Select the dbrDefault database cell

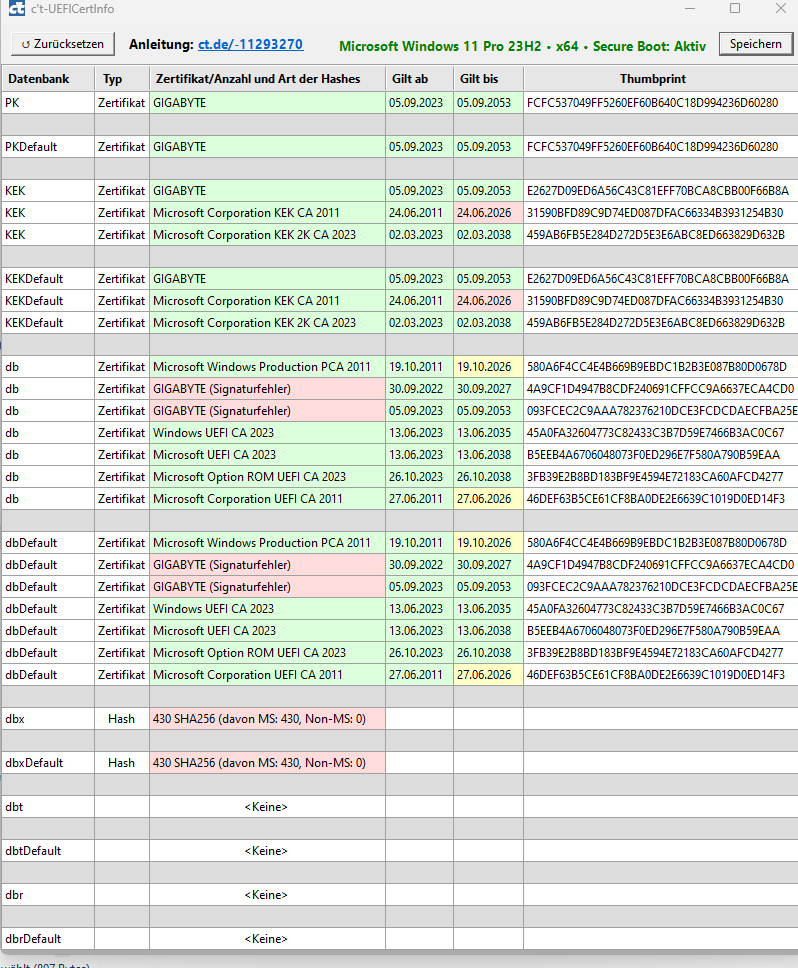(x=48, y=939)
